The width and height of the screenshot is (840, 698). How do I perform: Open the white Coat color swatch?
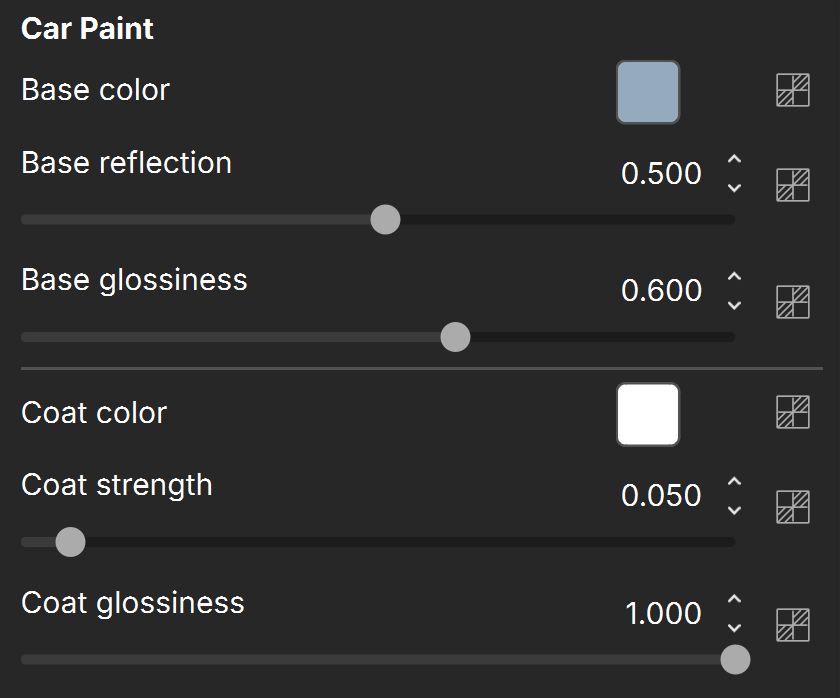648,415
